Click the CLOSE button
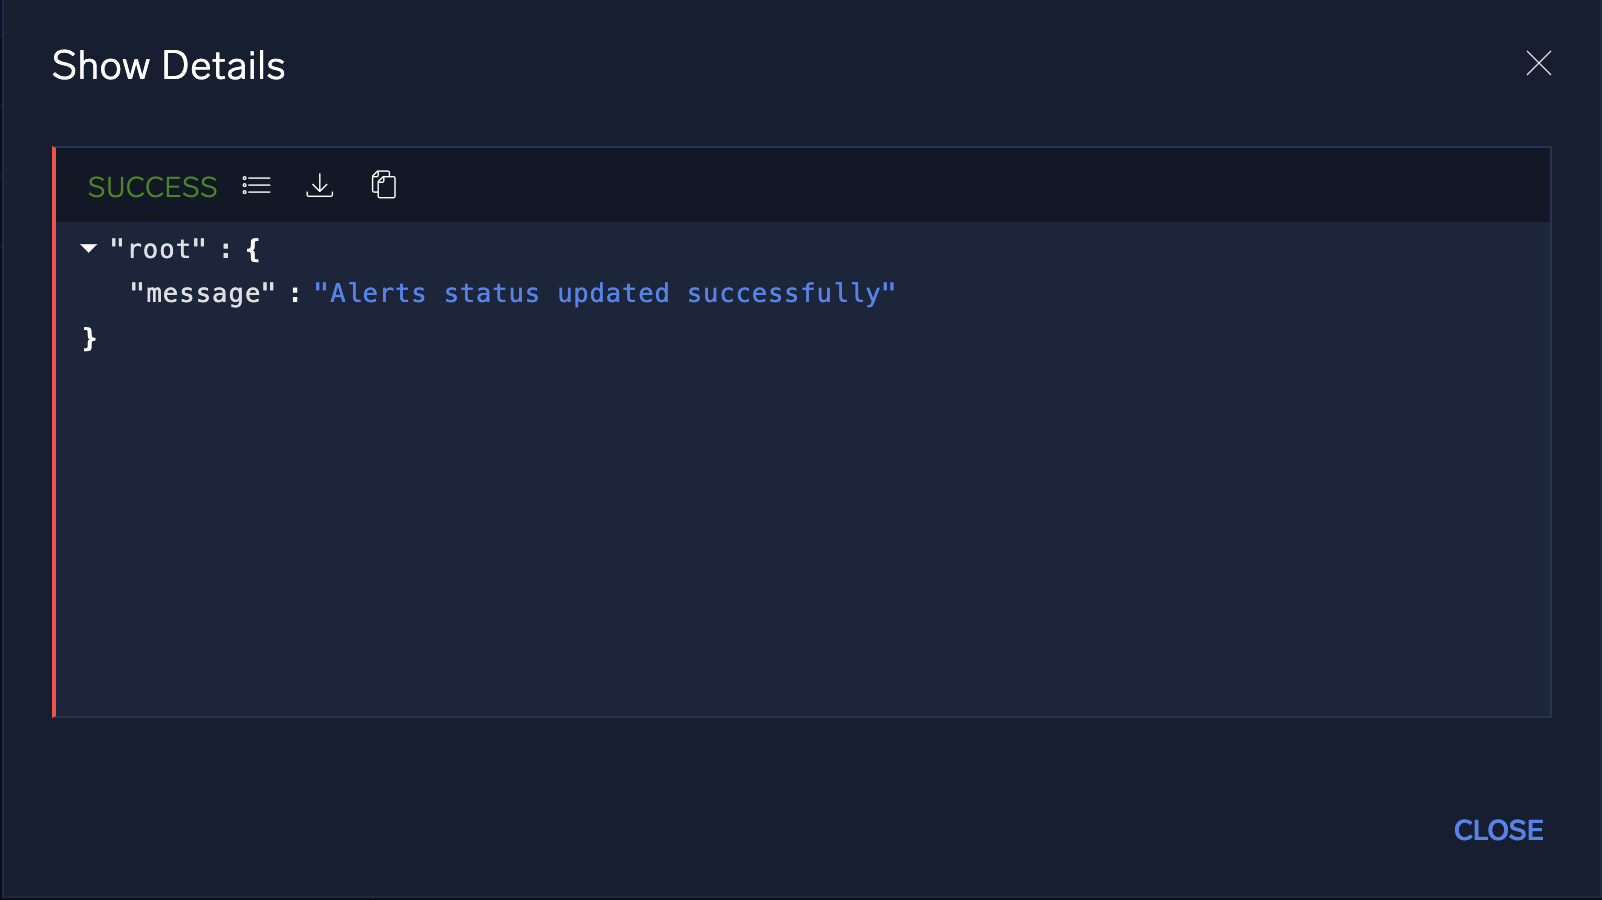The image size is (1602, 900). tap(1497, 830)
